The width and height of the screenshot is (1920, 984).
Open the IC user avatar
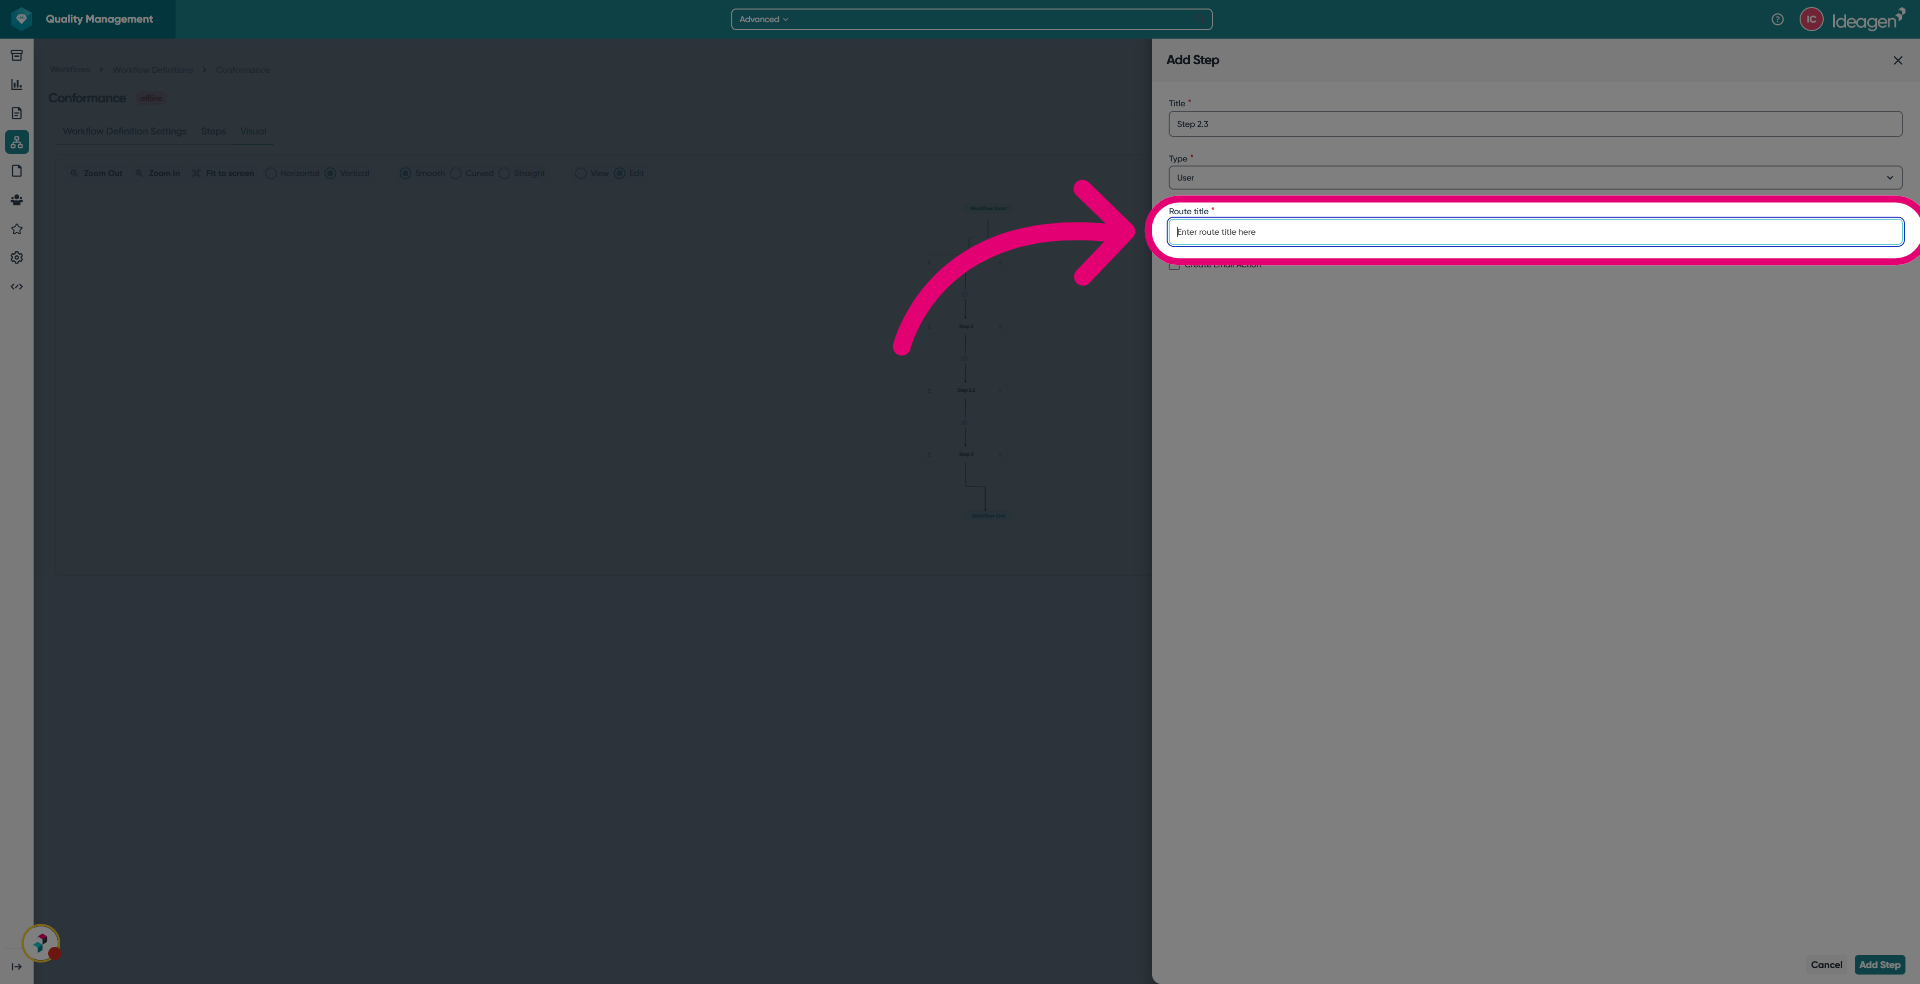[1811, 19]
